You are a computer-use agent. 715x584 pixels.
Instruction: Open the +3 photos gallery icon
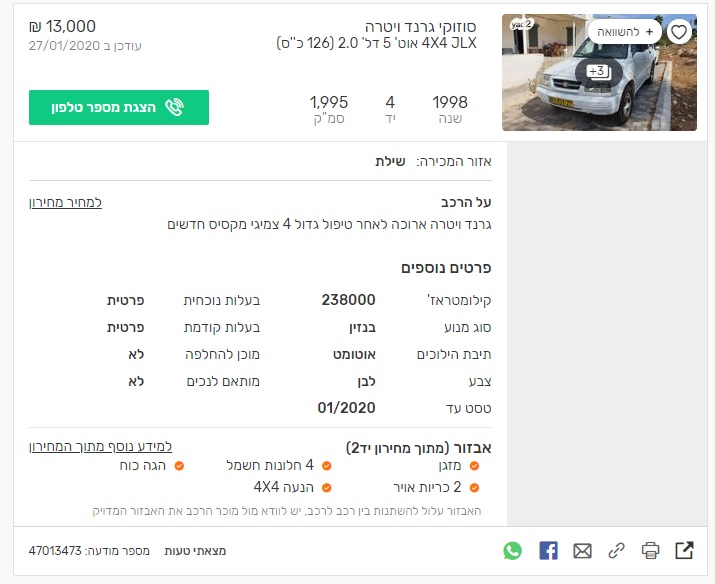click(599, 72)
